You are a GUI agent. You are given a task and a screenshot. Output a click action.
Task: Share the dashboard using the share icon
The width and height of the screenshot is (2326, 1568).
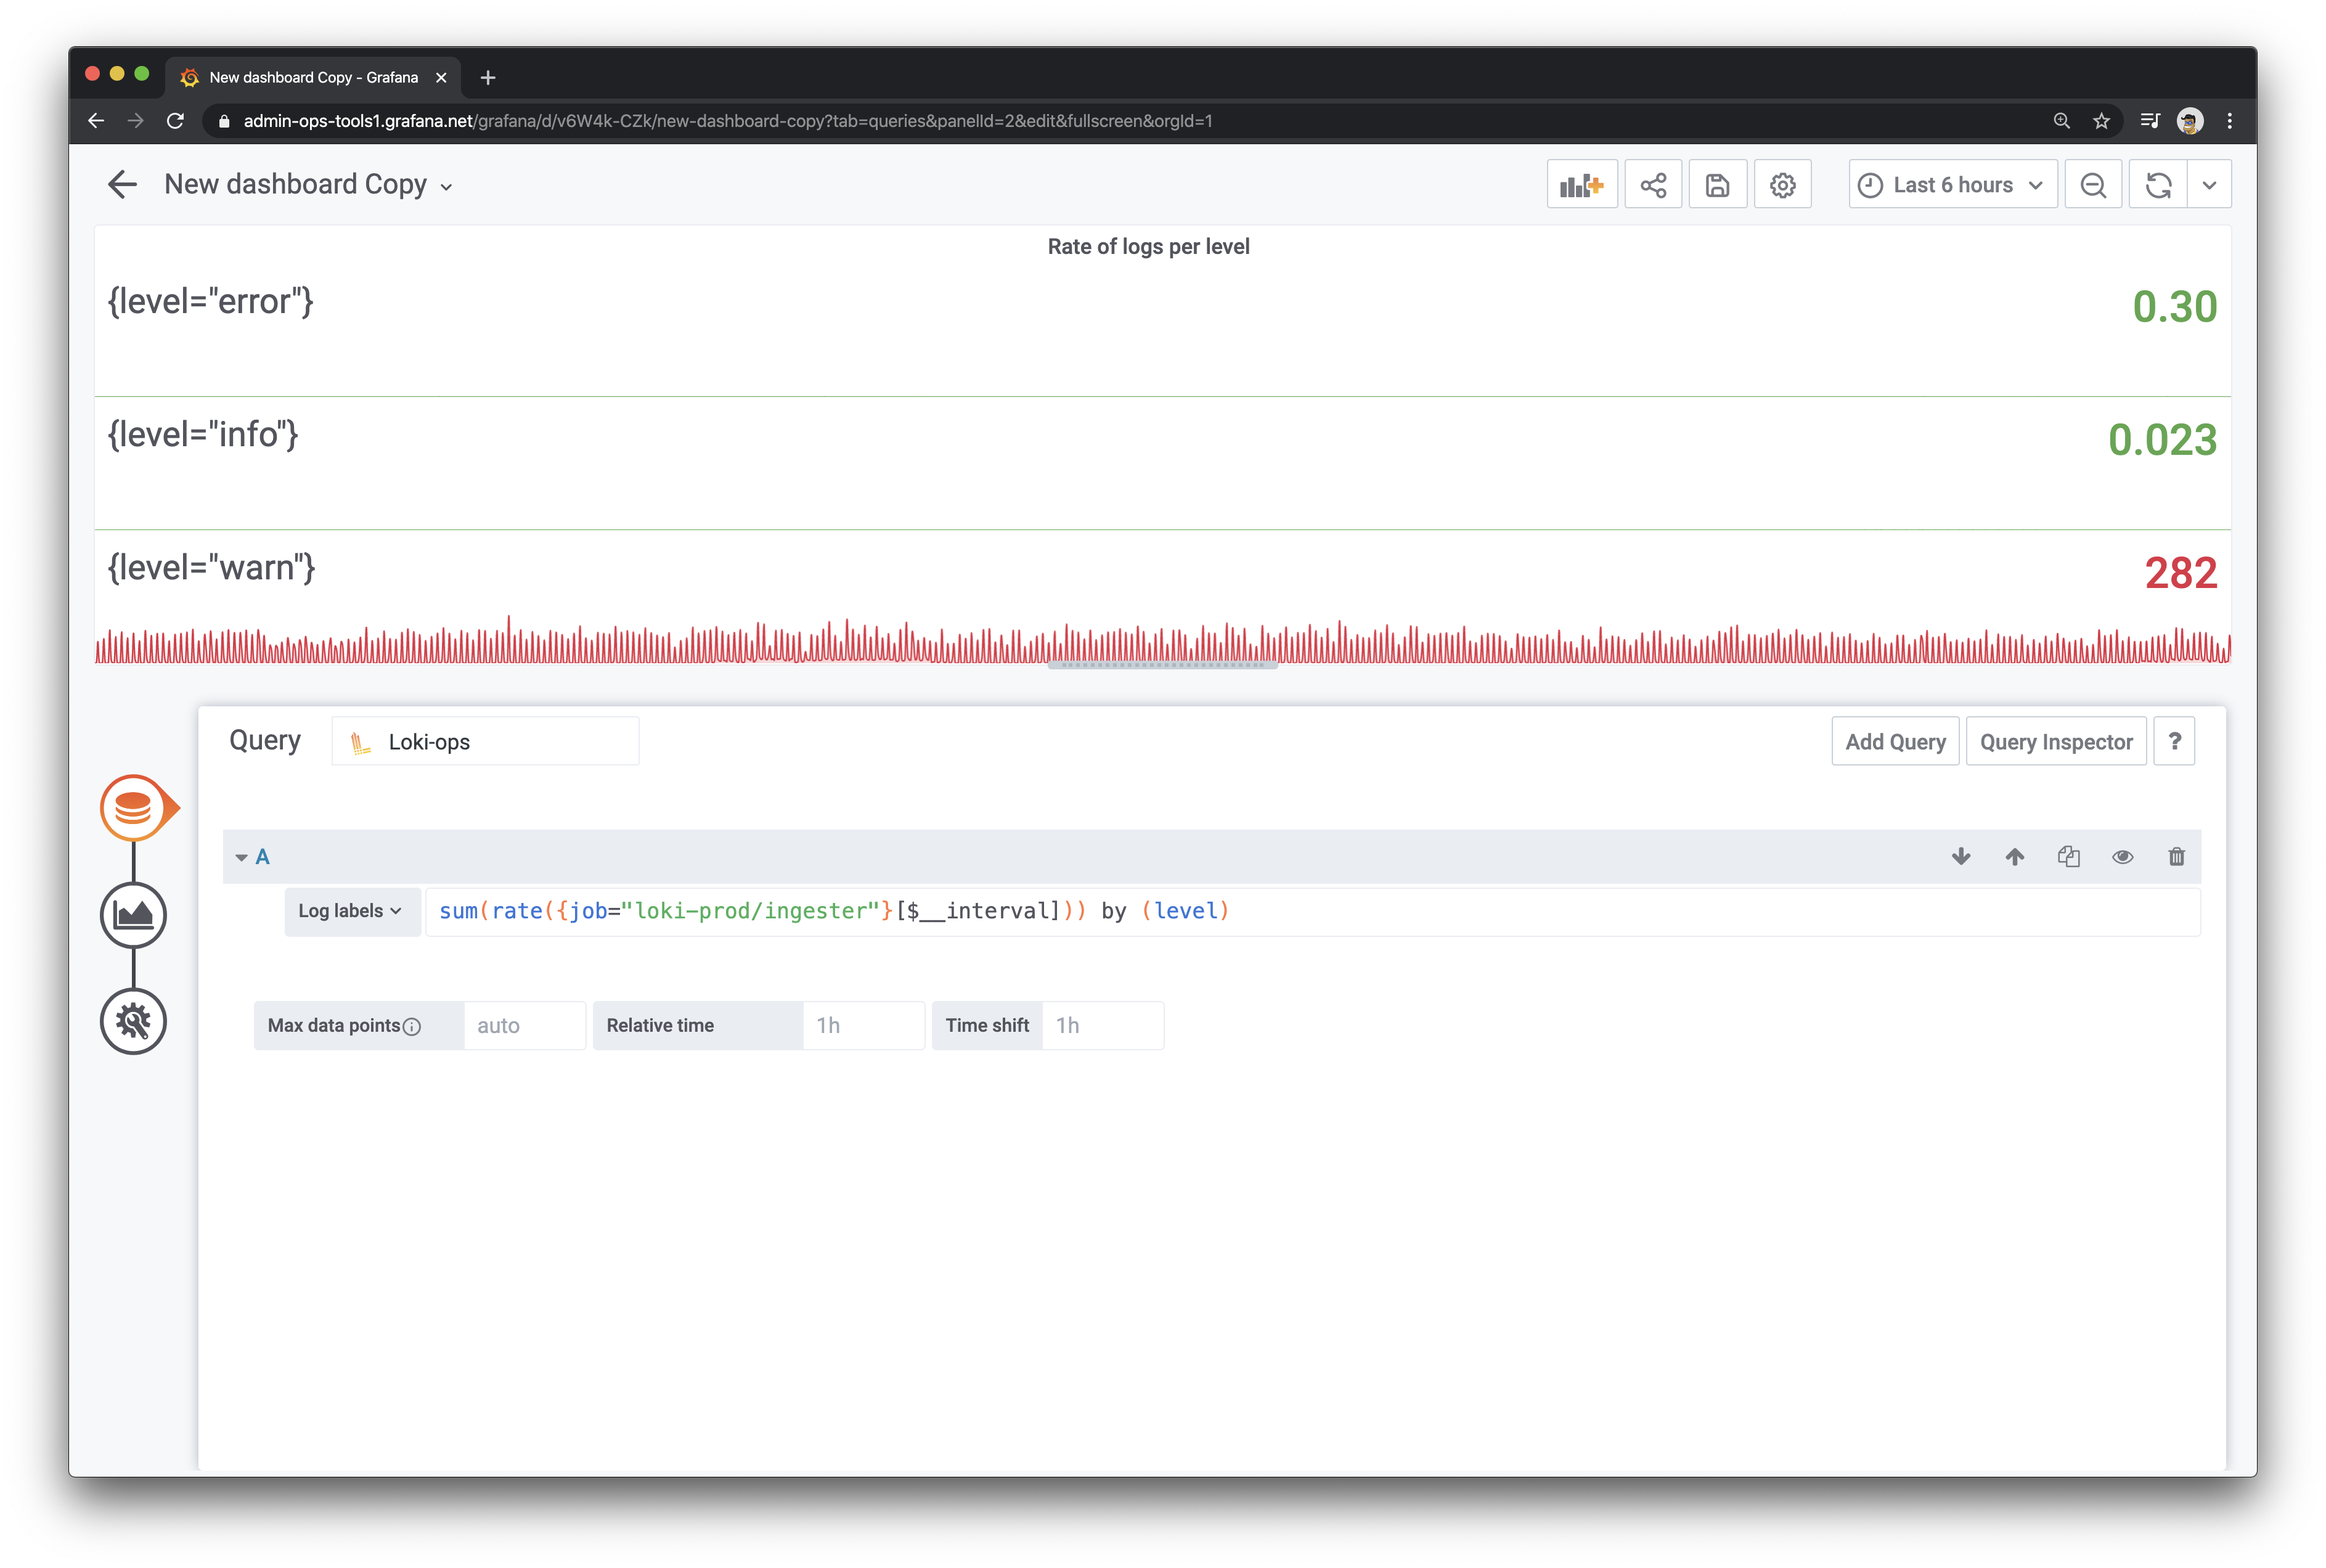[1653, 184]
